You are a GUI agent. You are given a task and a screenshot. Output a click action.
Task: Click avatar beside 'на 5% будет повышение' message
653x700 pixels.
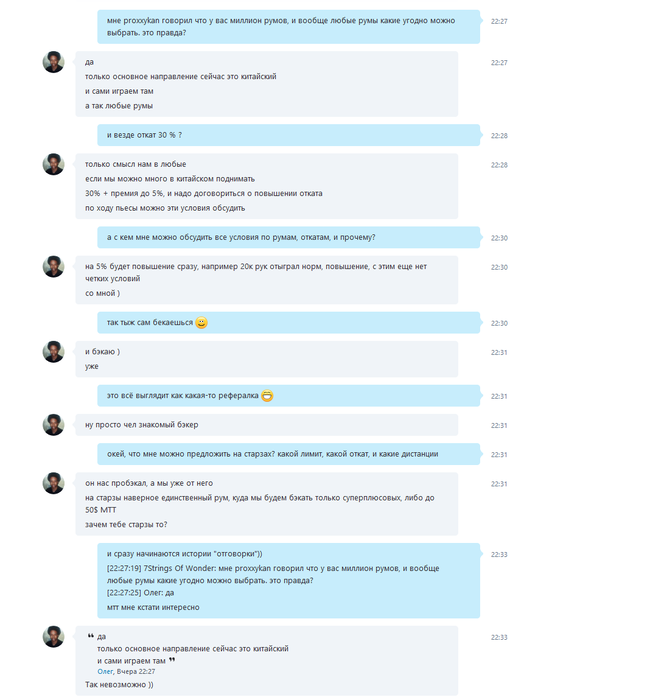tap(54, 267)
